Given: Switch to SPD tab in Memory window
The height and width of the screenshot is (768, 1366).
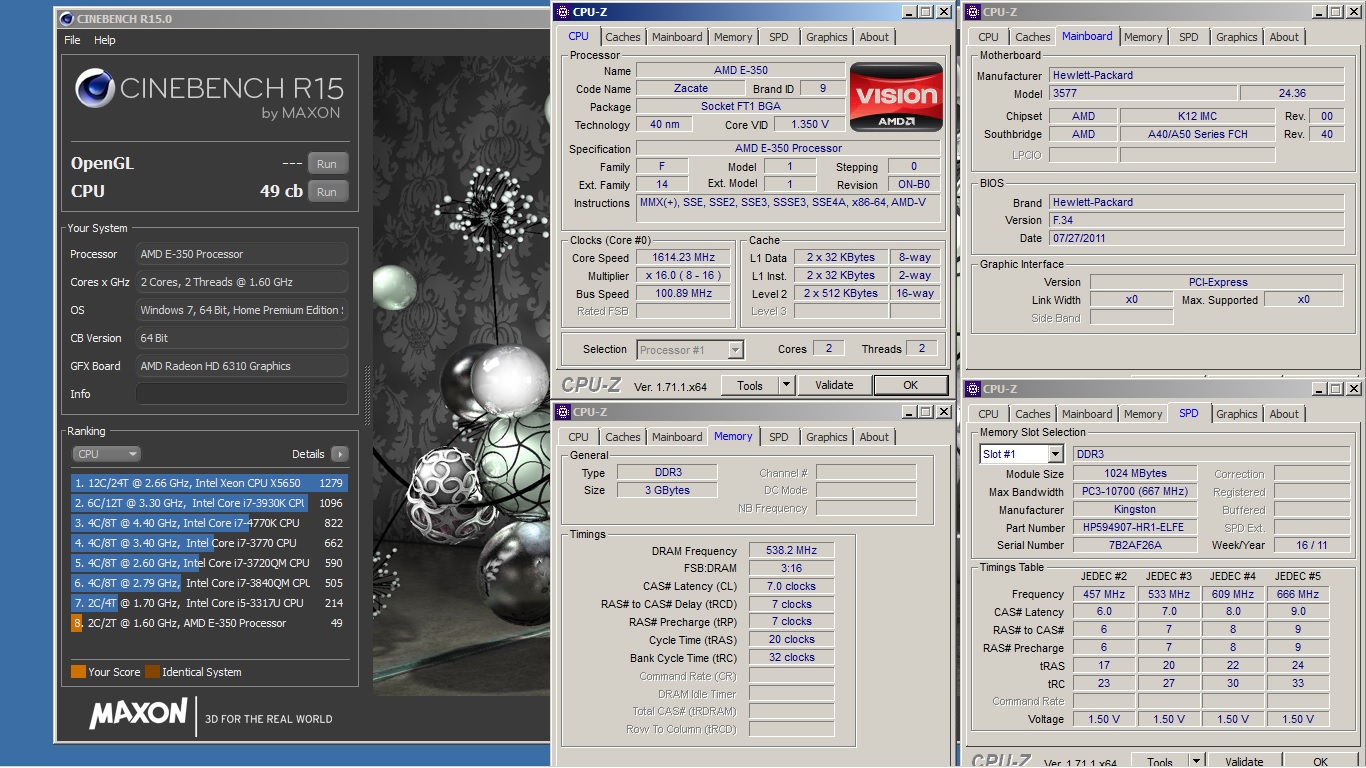Looking at the screenshot, I should click(778, 437).
